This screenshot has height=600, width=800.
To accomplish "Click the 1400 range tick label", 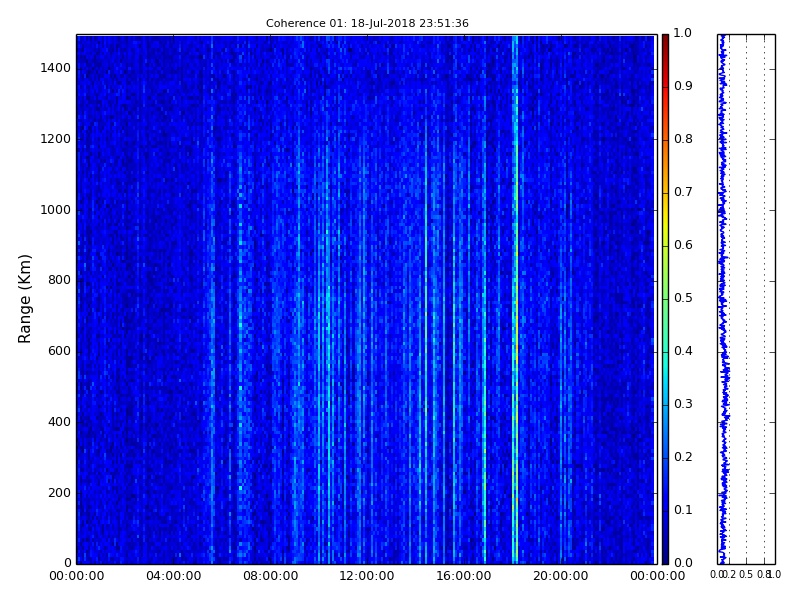I will pyautogui.click(x=56, y=68).
